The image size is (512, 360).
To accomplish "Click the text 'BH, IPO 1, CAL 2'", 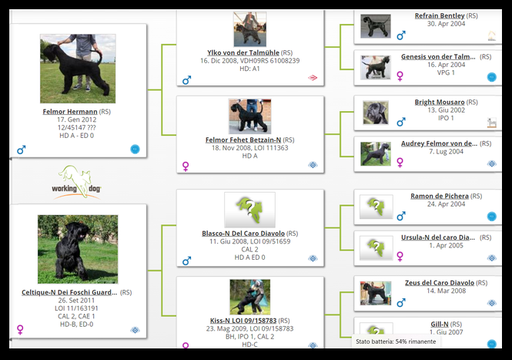I will click(250, 337).
